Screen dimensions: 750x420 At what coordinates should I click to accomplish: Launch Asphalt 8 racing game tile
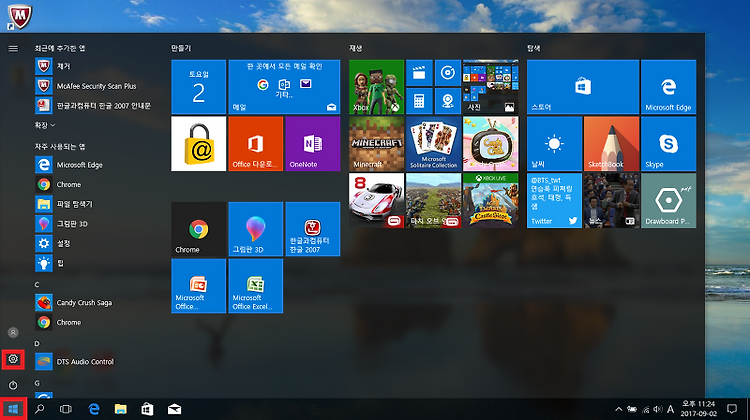tap(376, 200)
